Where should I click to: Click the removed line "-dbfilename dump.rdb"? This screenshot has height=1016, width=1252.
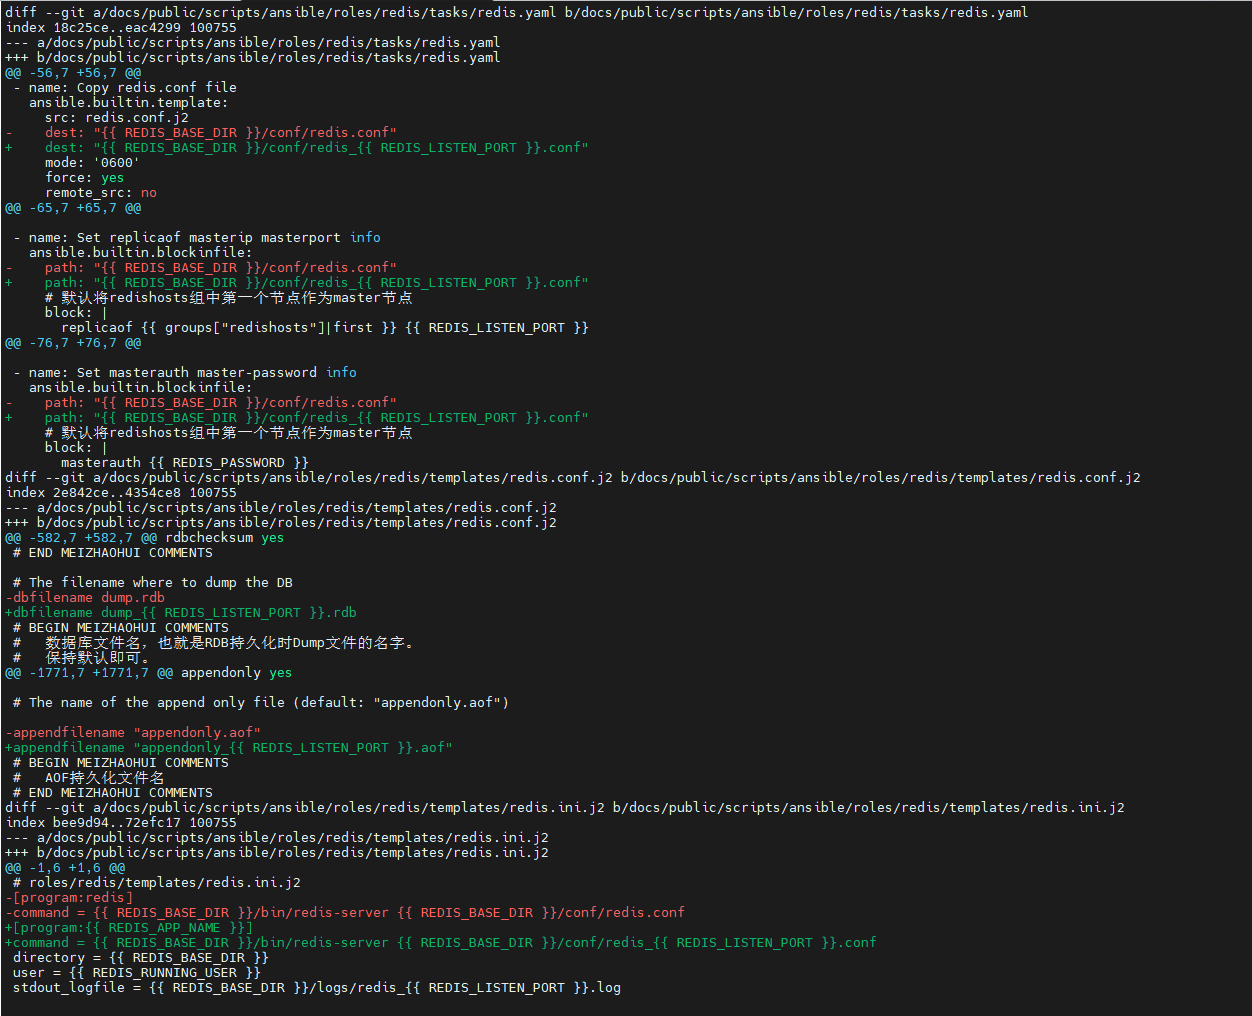(x=85, y=597)
